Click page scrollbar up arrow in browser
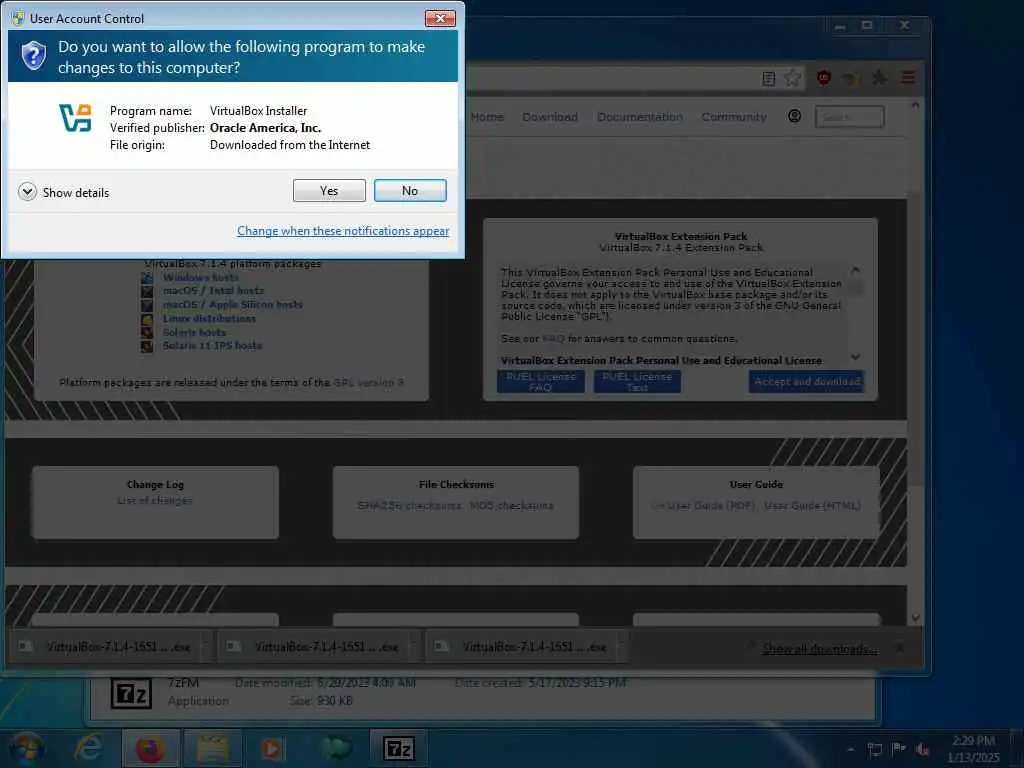Image resolution: width=1024 pixels, height=768 pixels. [915, 105]
